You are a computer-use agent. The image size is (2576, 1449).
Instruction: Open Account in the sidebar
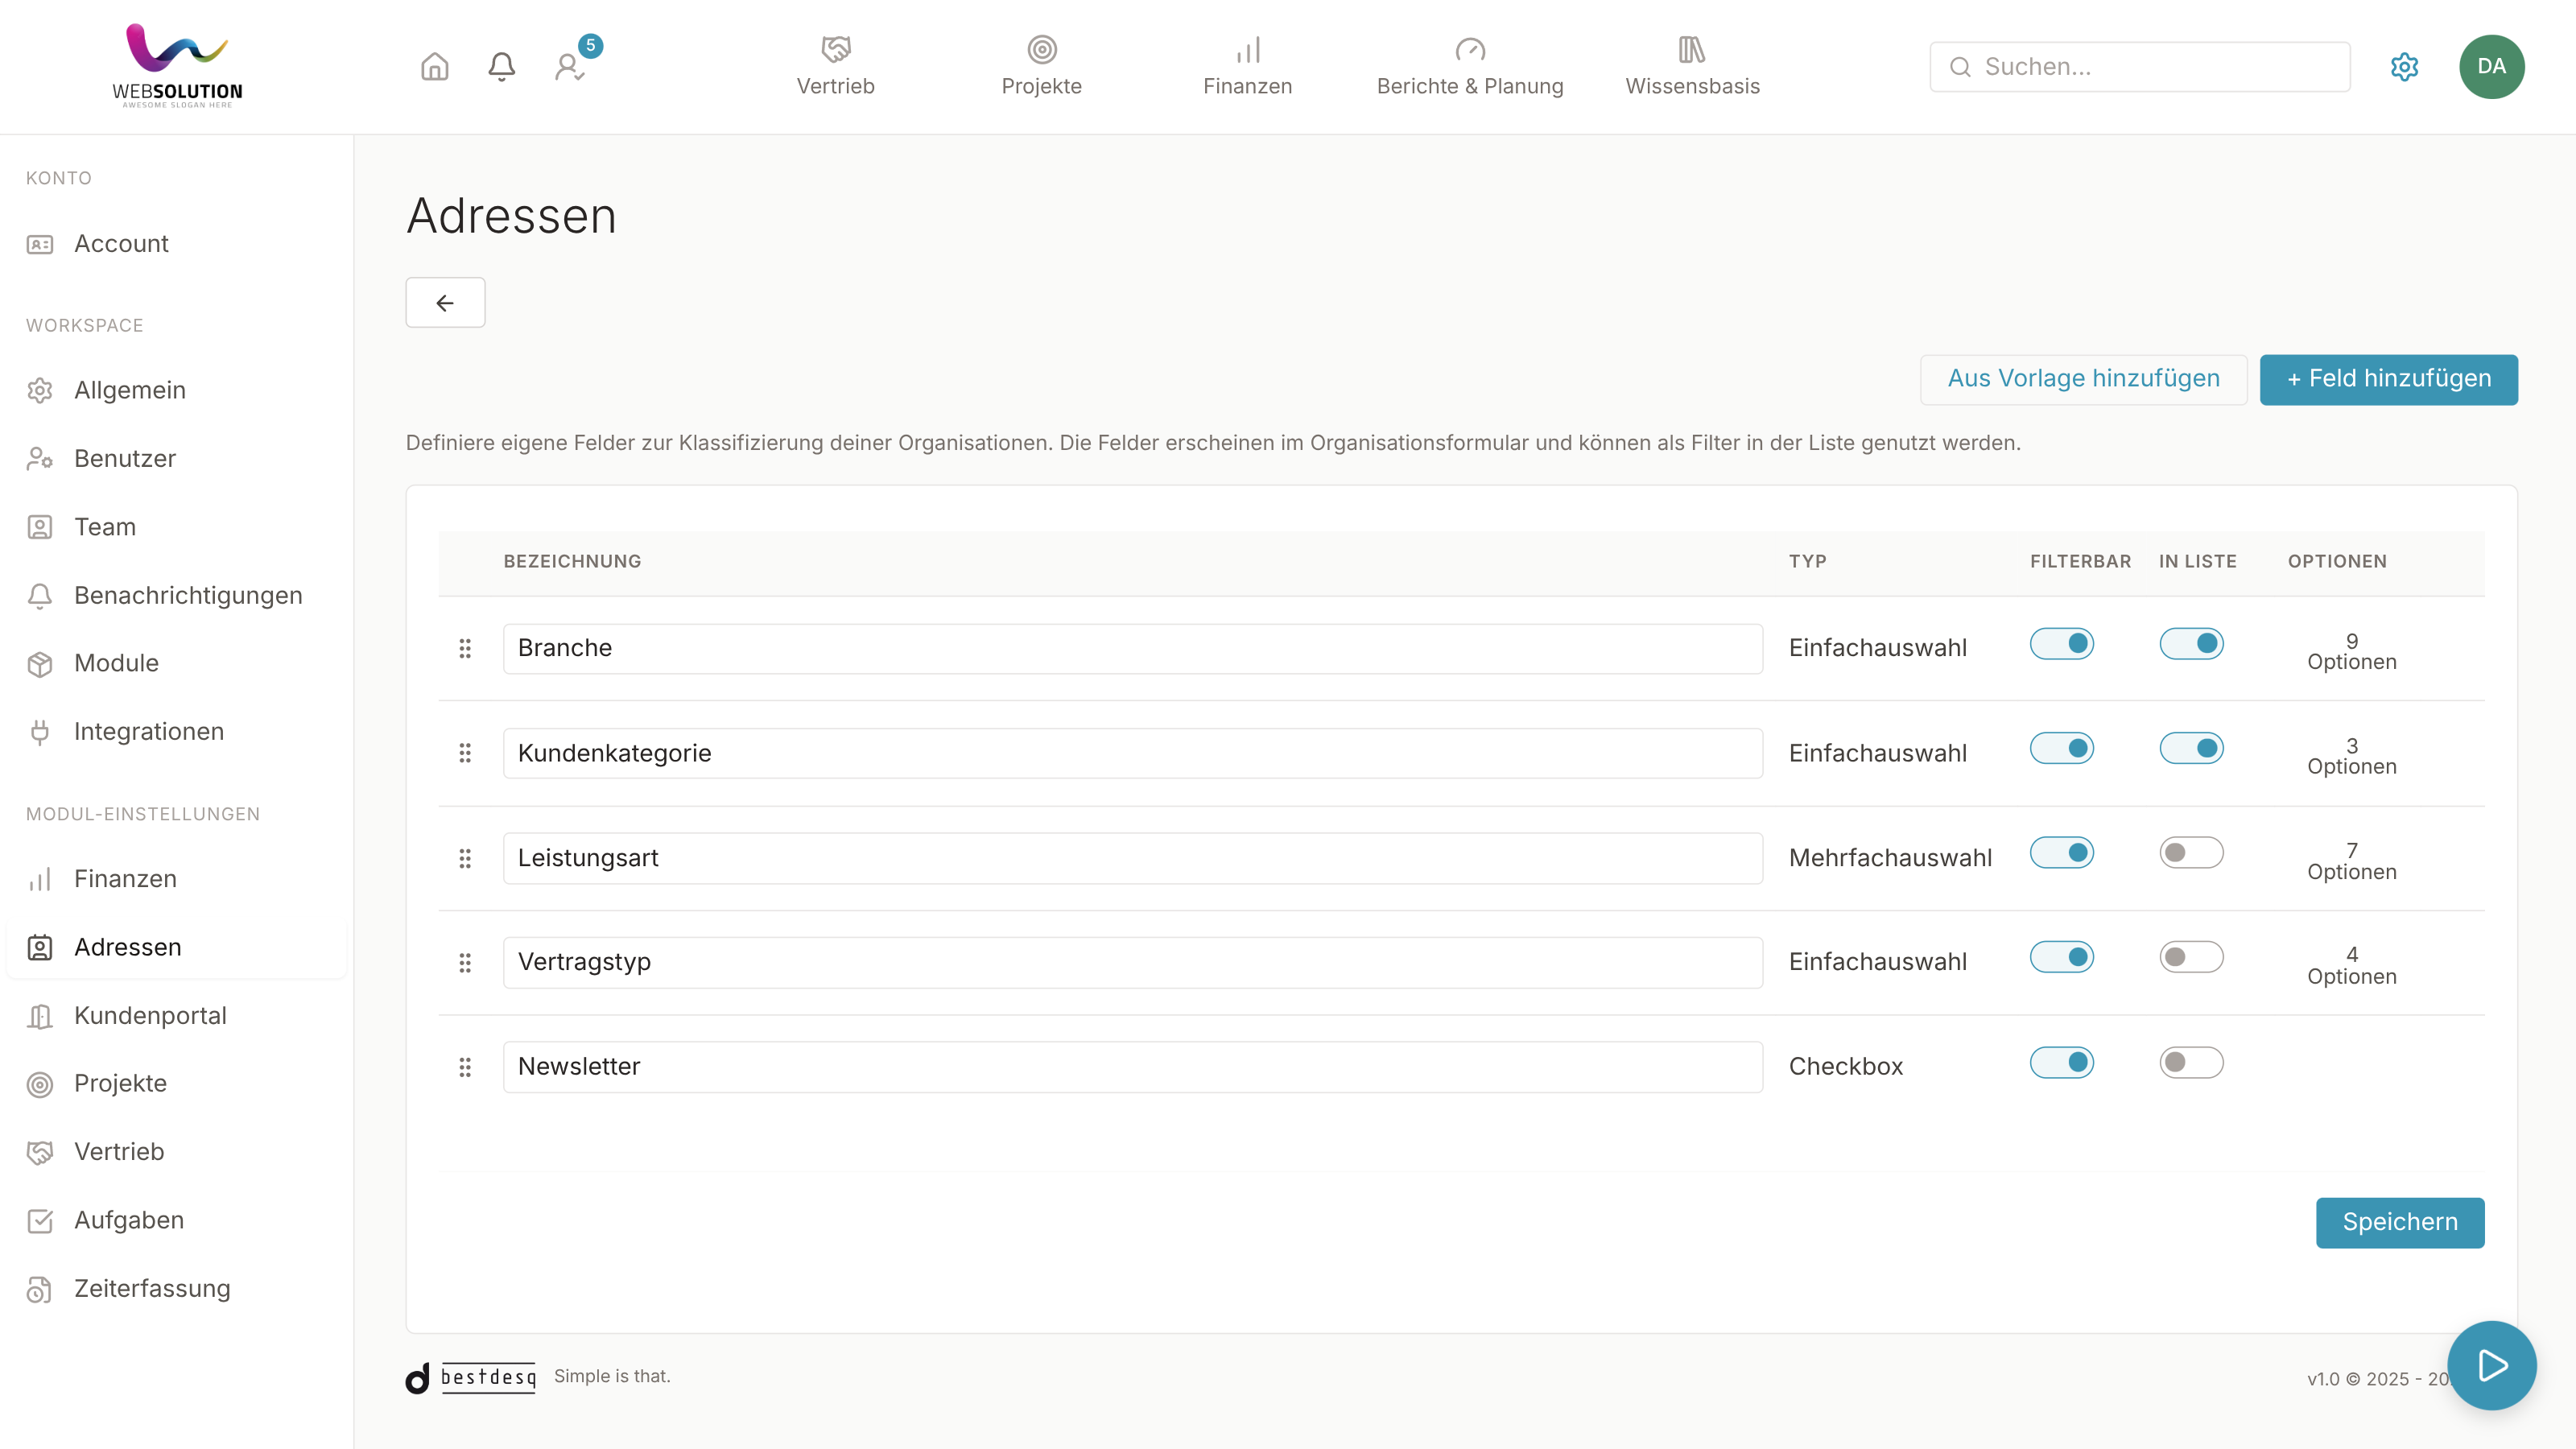point(177,244)
